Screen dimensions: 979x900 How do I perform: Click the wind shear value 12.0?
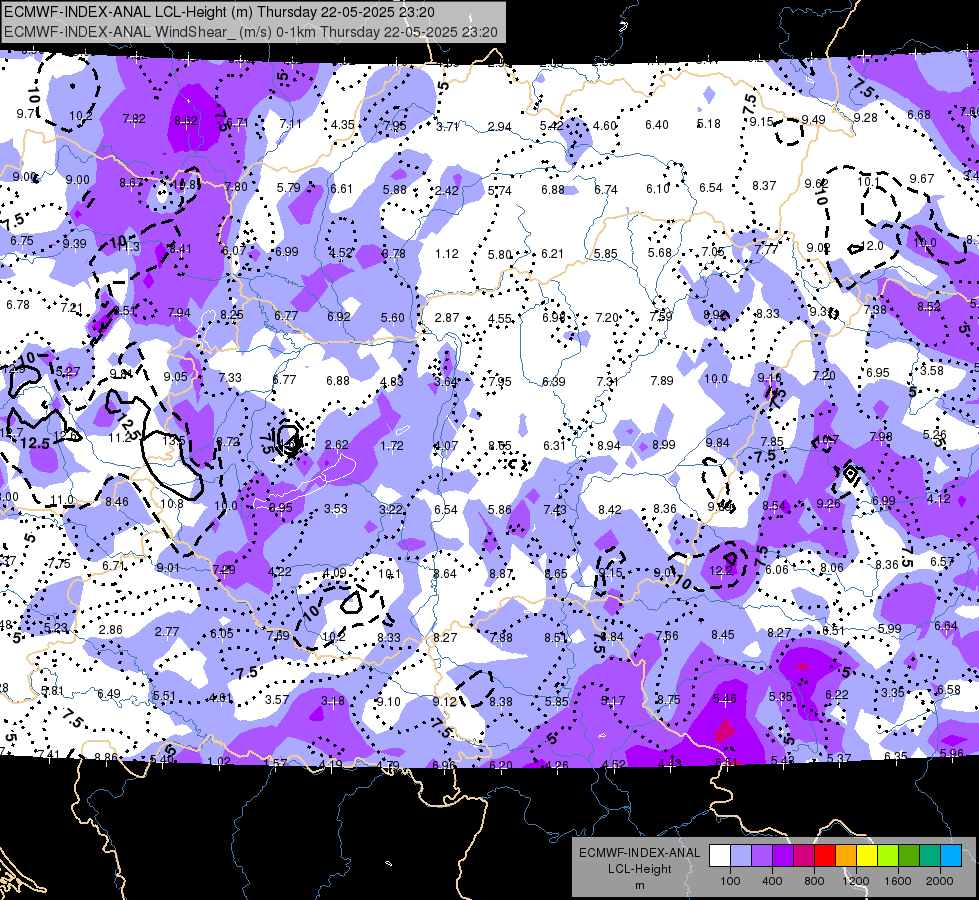click(x=872, y=245)
